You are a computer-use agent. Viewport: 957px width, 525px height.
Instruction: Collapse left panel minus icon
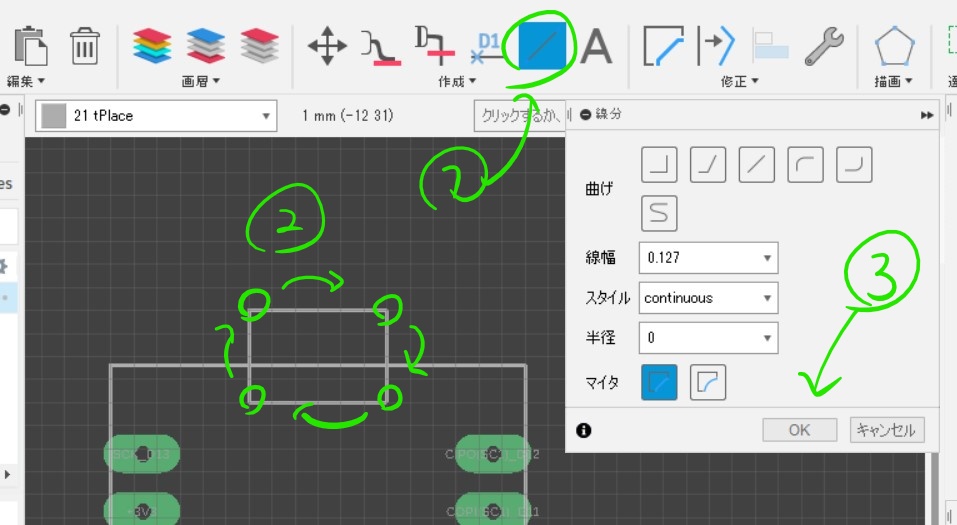click(x=5, y=110)
